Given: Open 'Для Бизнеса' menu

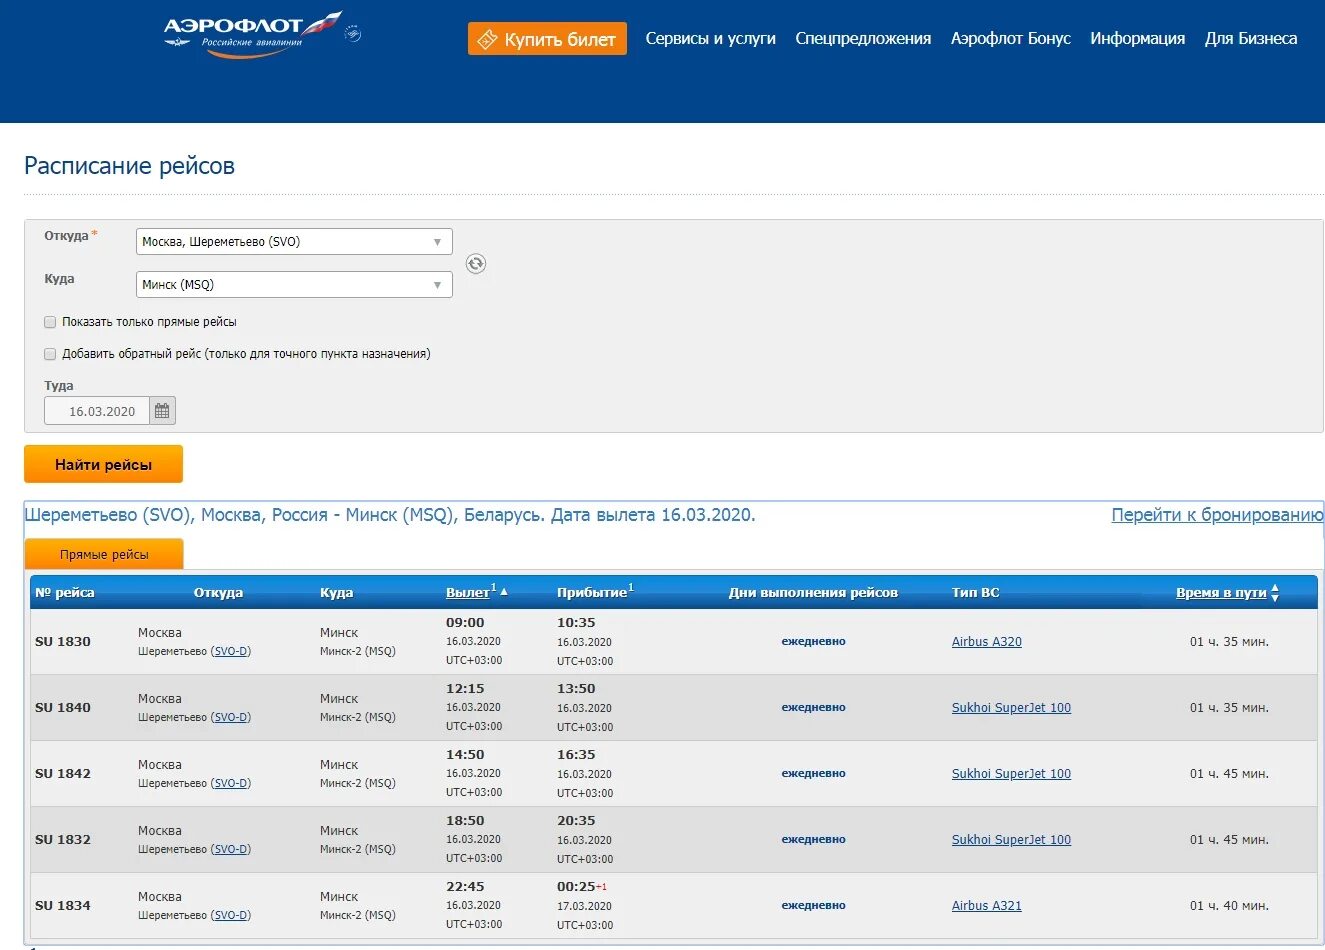Looking at the screenshot, I should click(1251, 39).
